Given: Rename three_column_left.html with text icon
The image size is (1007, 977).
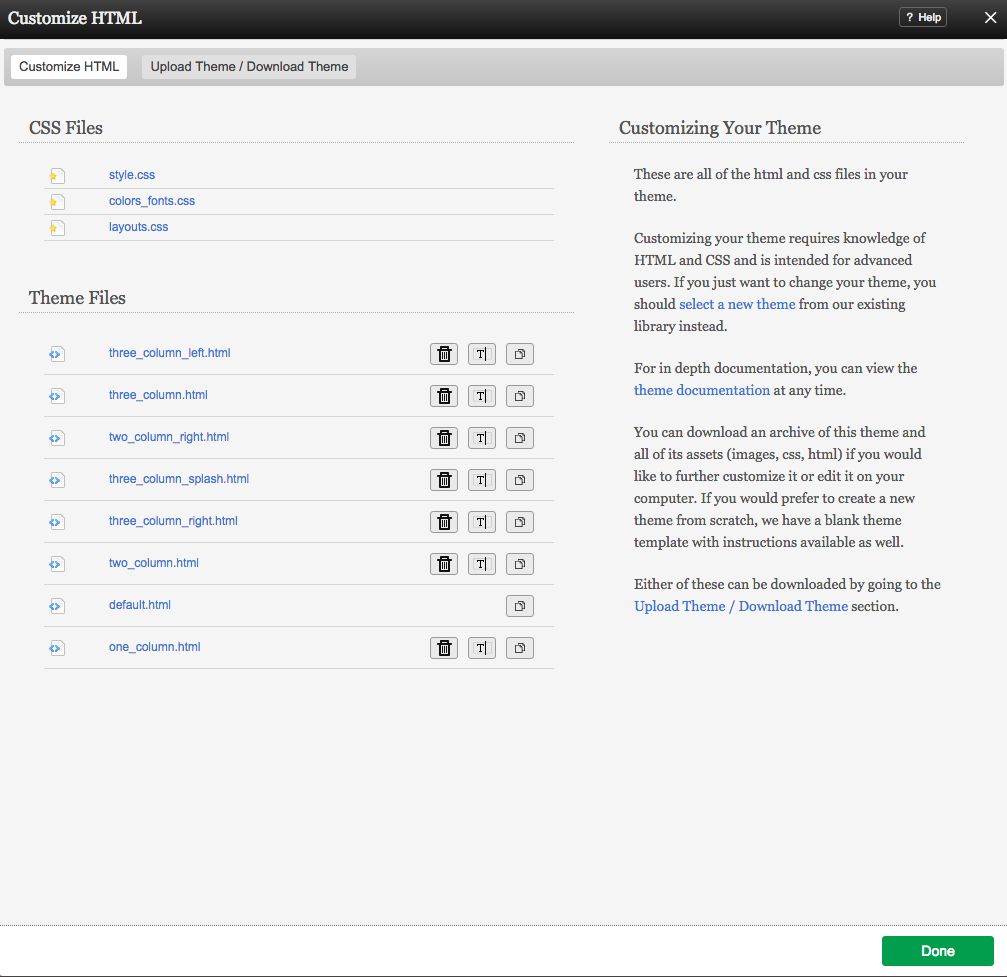Looking at the screenshot, I should pyautogui.click(x=482, y=354).
